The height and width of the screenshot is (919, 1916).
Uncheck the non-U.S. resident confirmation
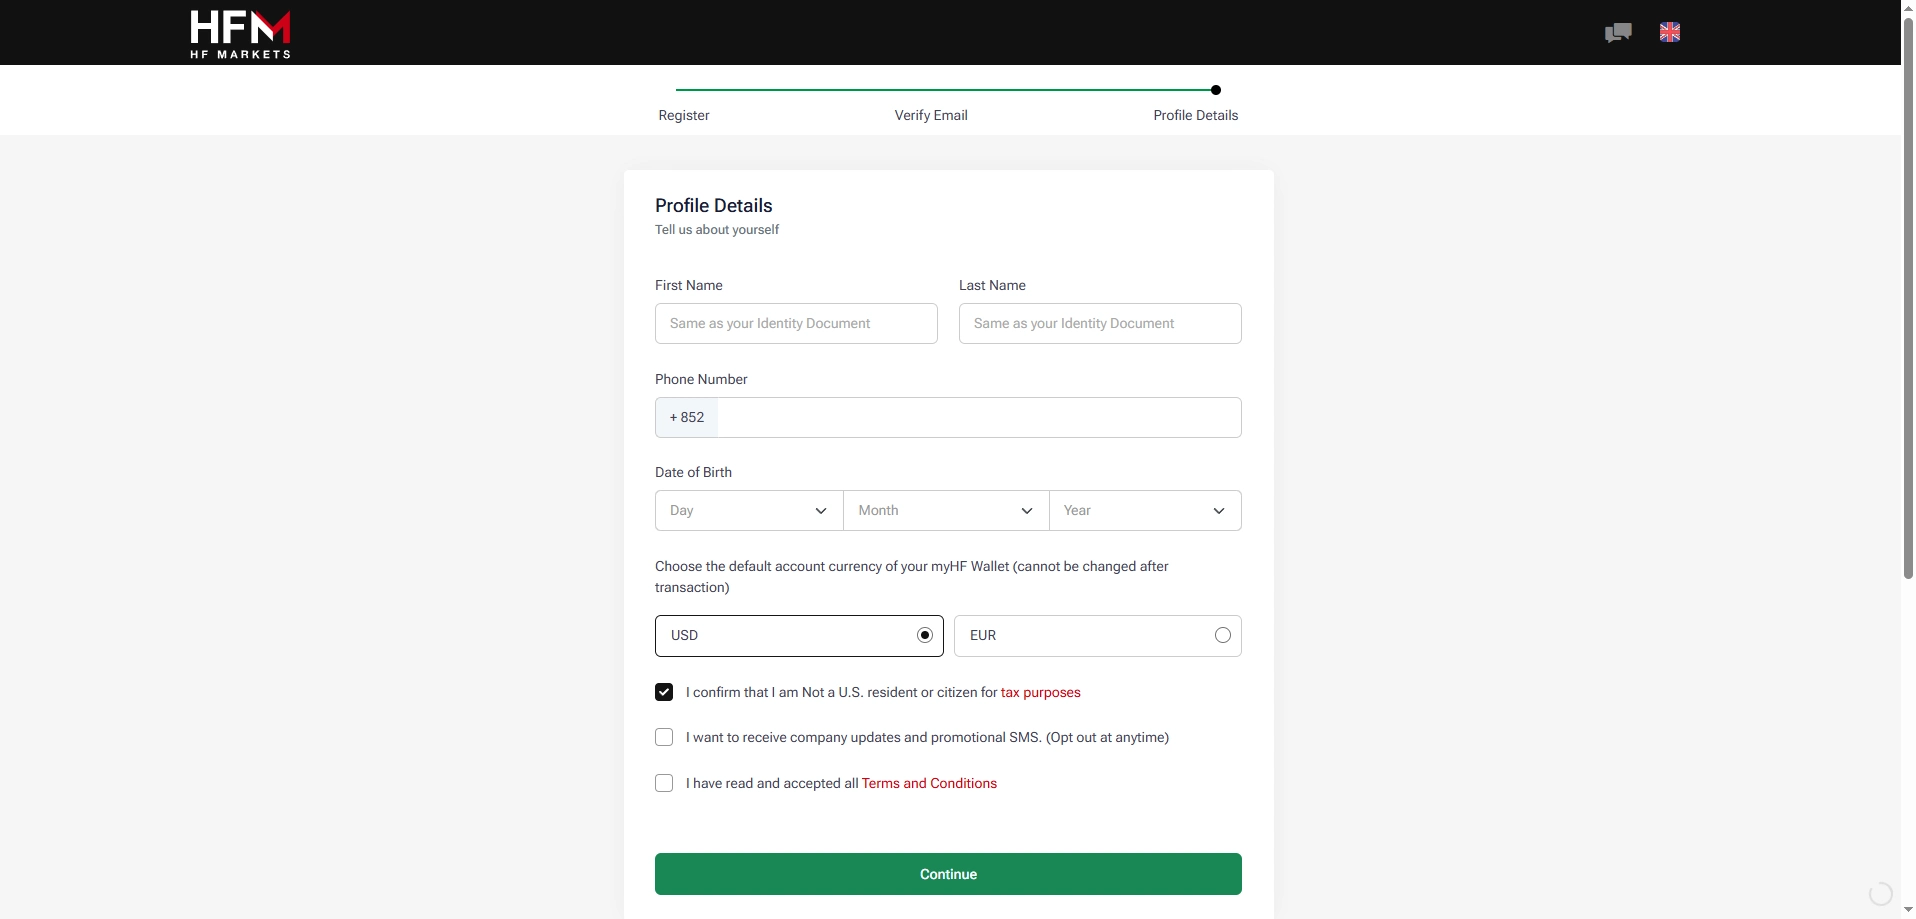point(663,691)
